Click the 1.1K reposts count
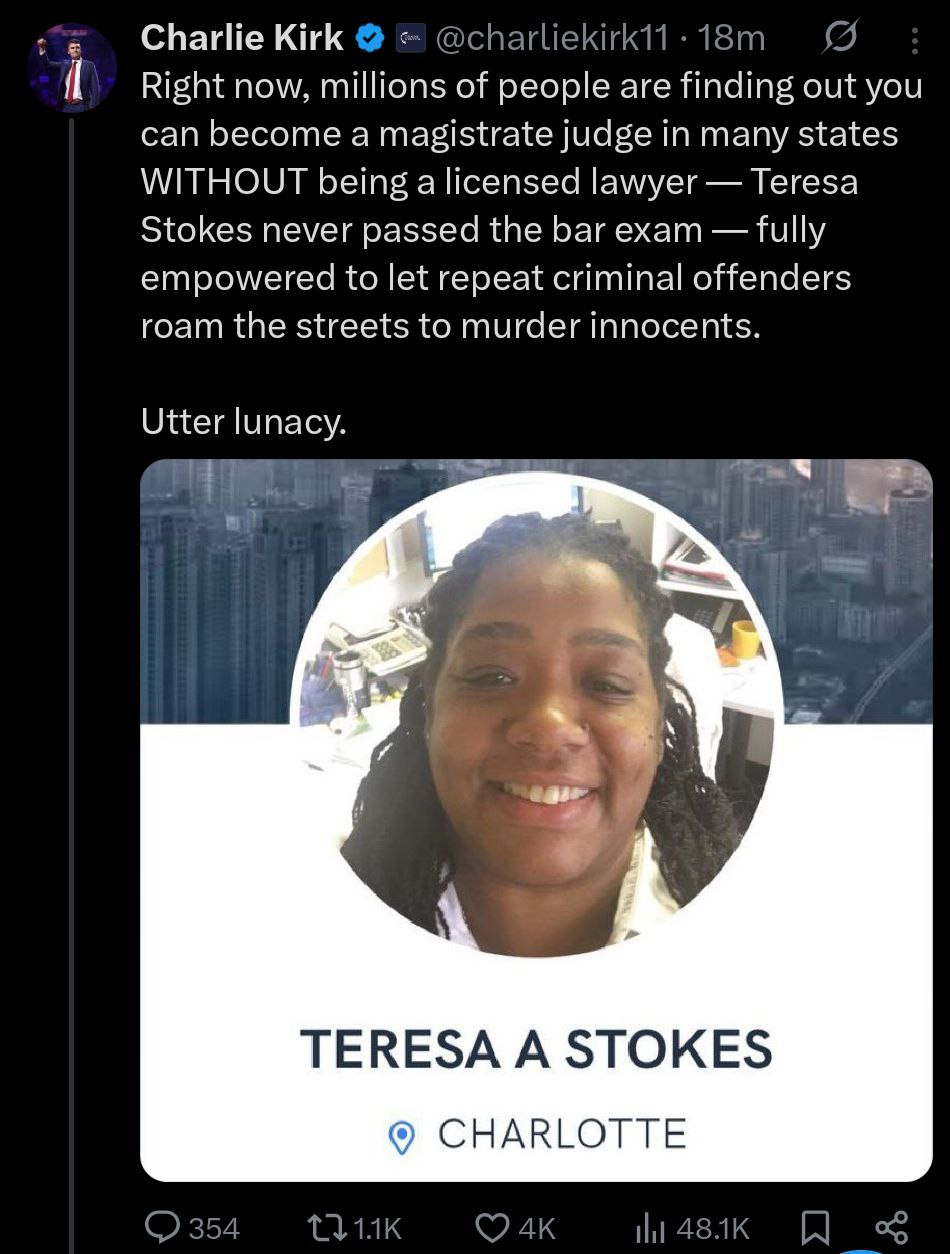The image size is (950, 1254). (x=378, y=1227)
